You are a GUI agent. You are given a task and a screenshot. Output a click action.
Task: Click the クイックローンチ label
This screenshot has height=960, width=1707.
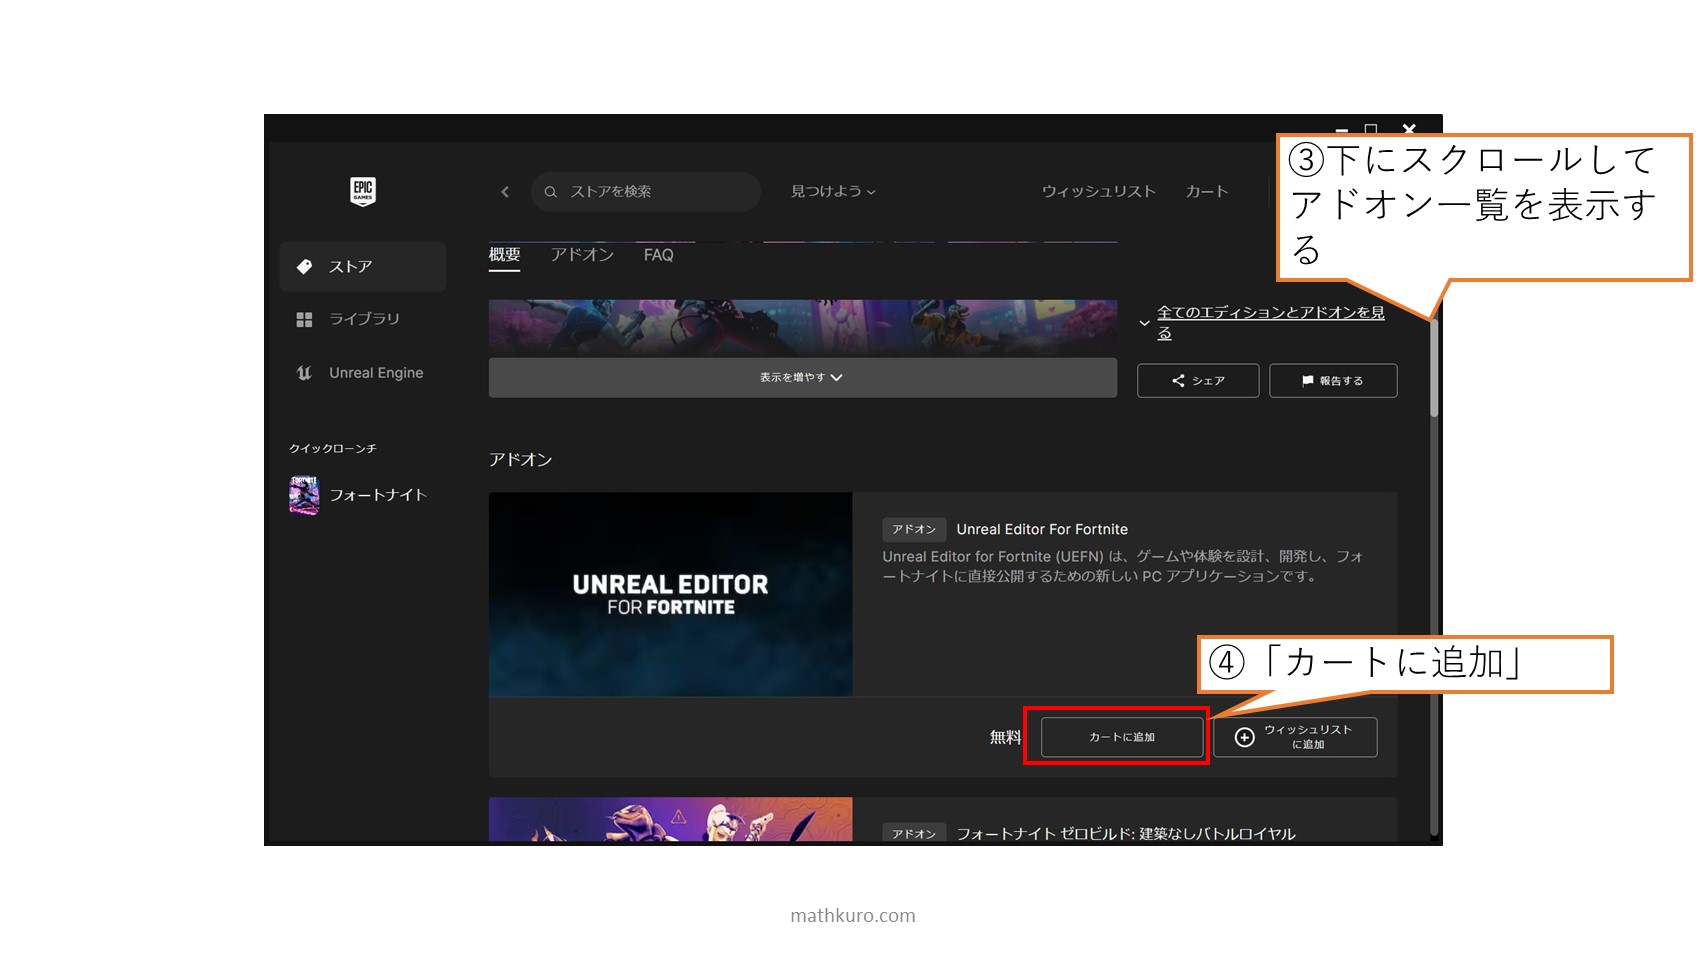[x=333, y=448]
